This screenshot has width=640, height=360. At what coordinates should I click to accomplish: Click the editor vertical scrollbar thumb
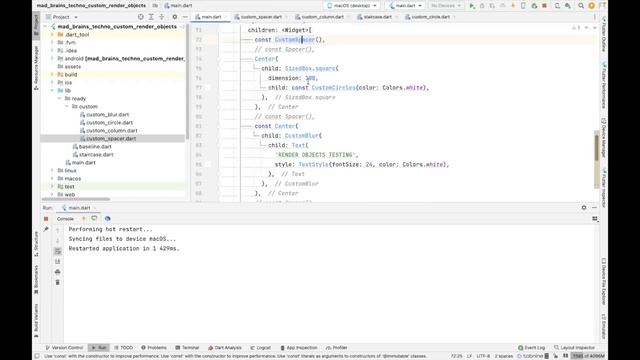click(x=596, y=147)
